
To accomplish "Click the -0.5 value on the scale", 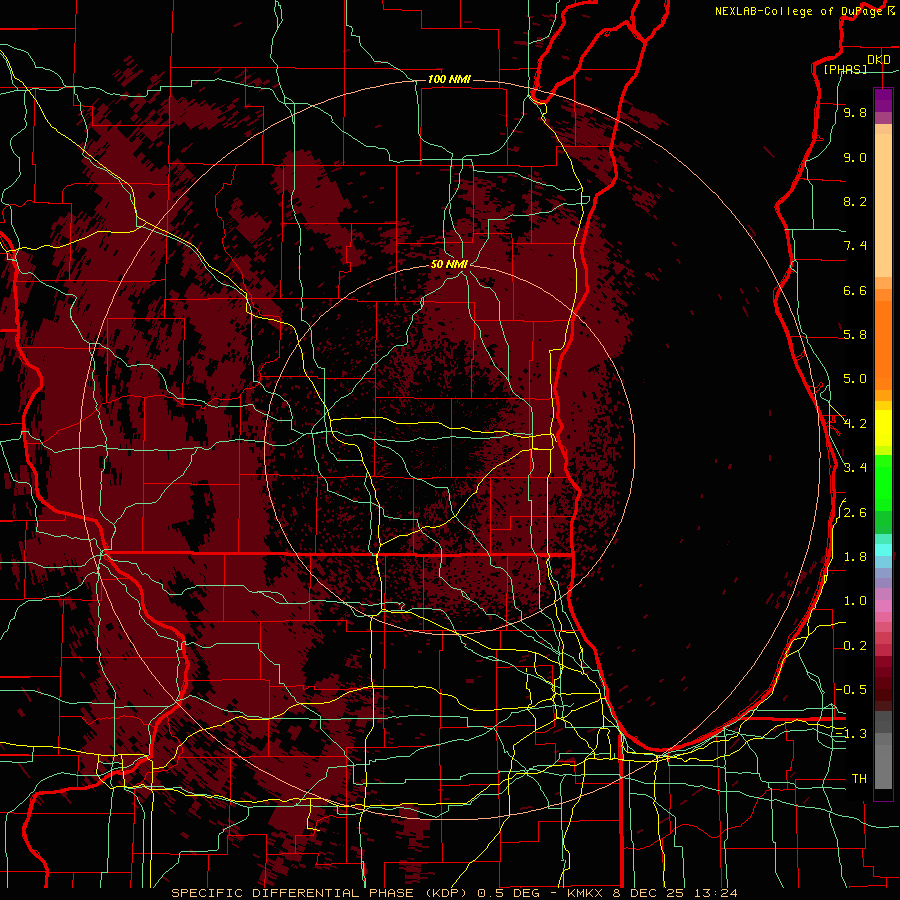I will click(851, 689).
